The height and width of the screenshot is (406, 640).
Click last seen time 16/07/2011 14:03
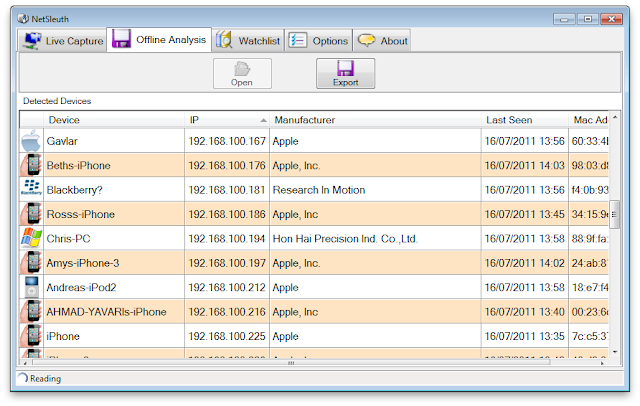point(524,165)
